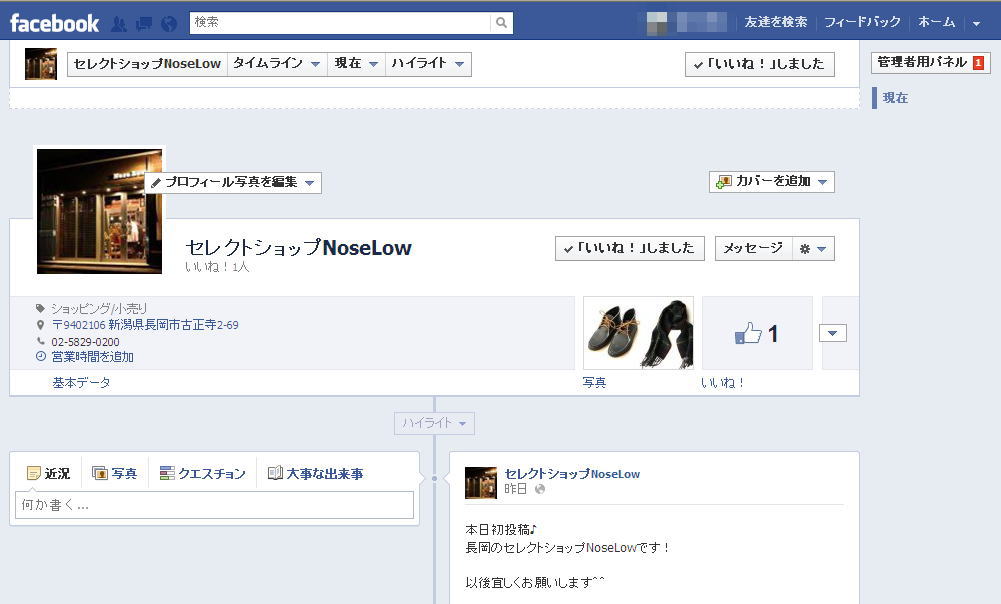Viewport: 1001px width, 604px height.
Task: Open the address link 新潟県長岡市古正寺2-69
Action: point(145,325)
